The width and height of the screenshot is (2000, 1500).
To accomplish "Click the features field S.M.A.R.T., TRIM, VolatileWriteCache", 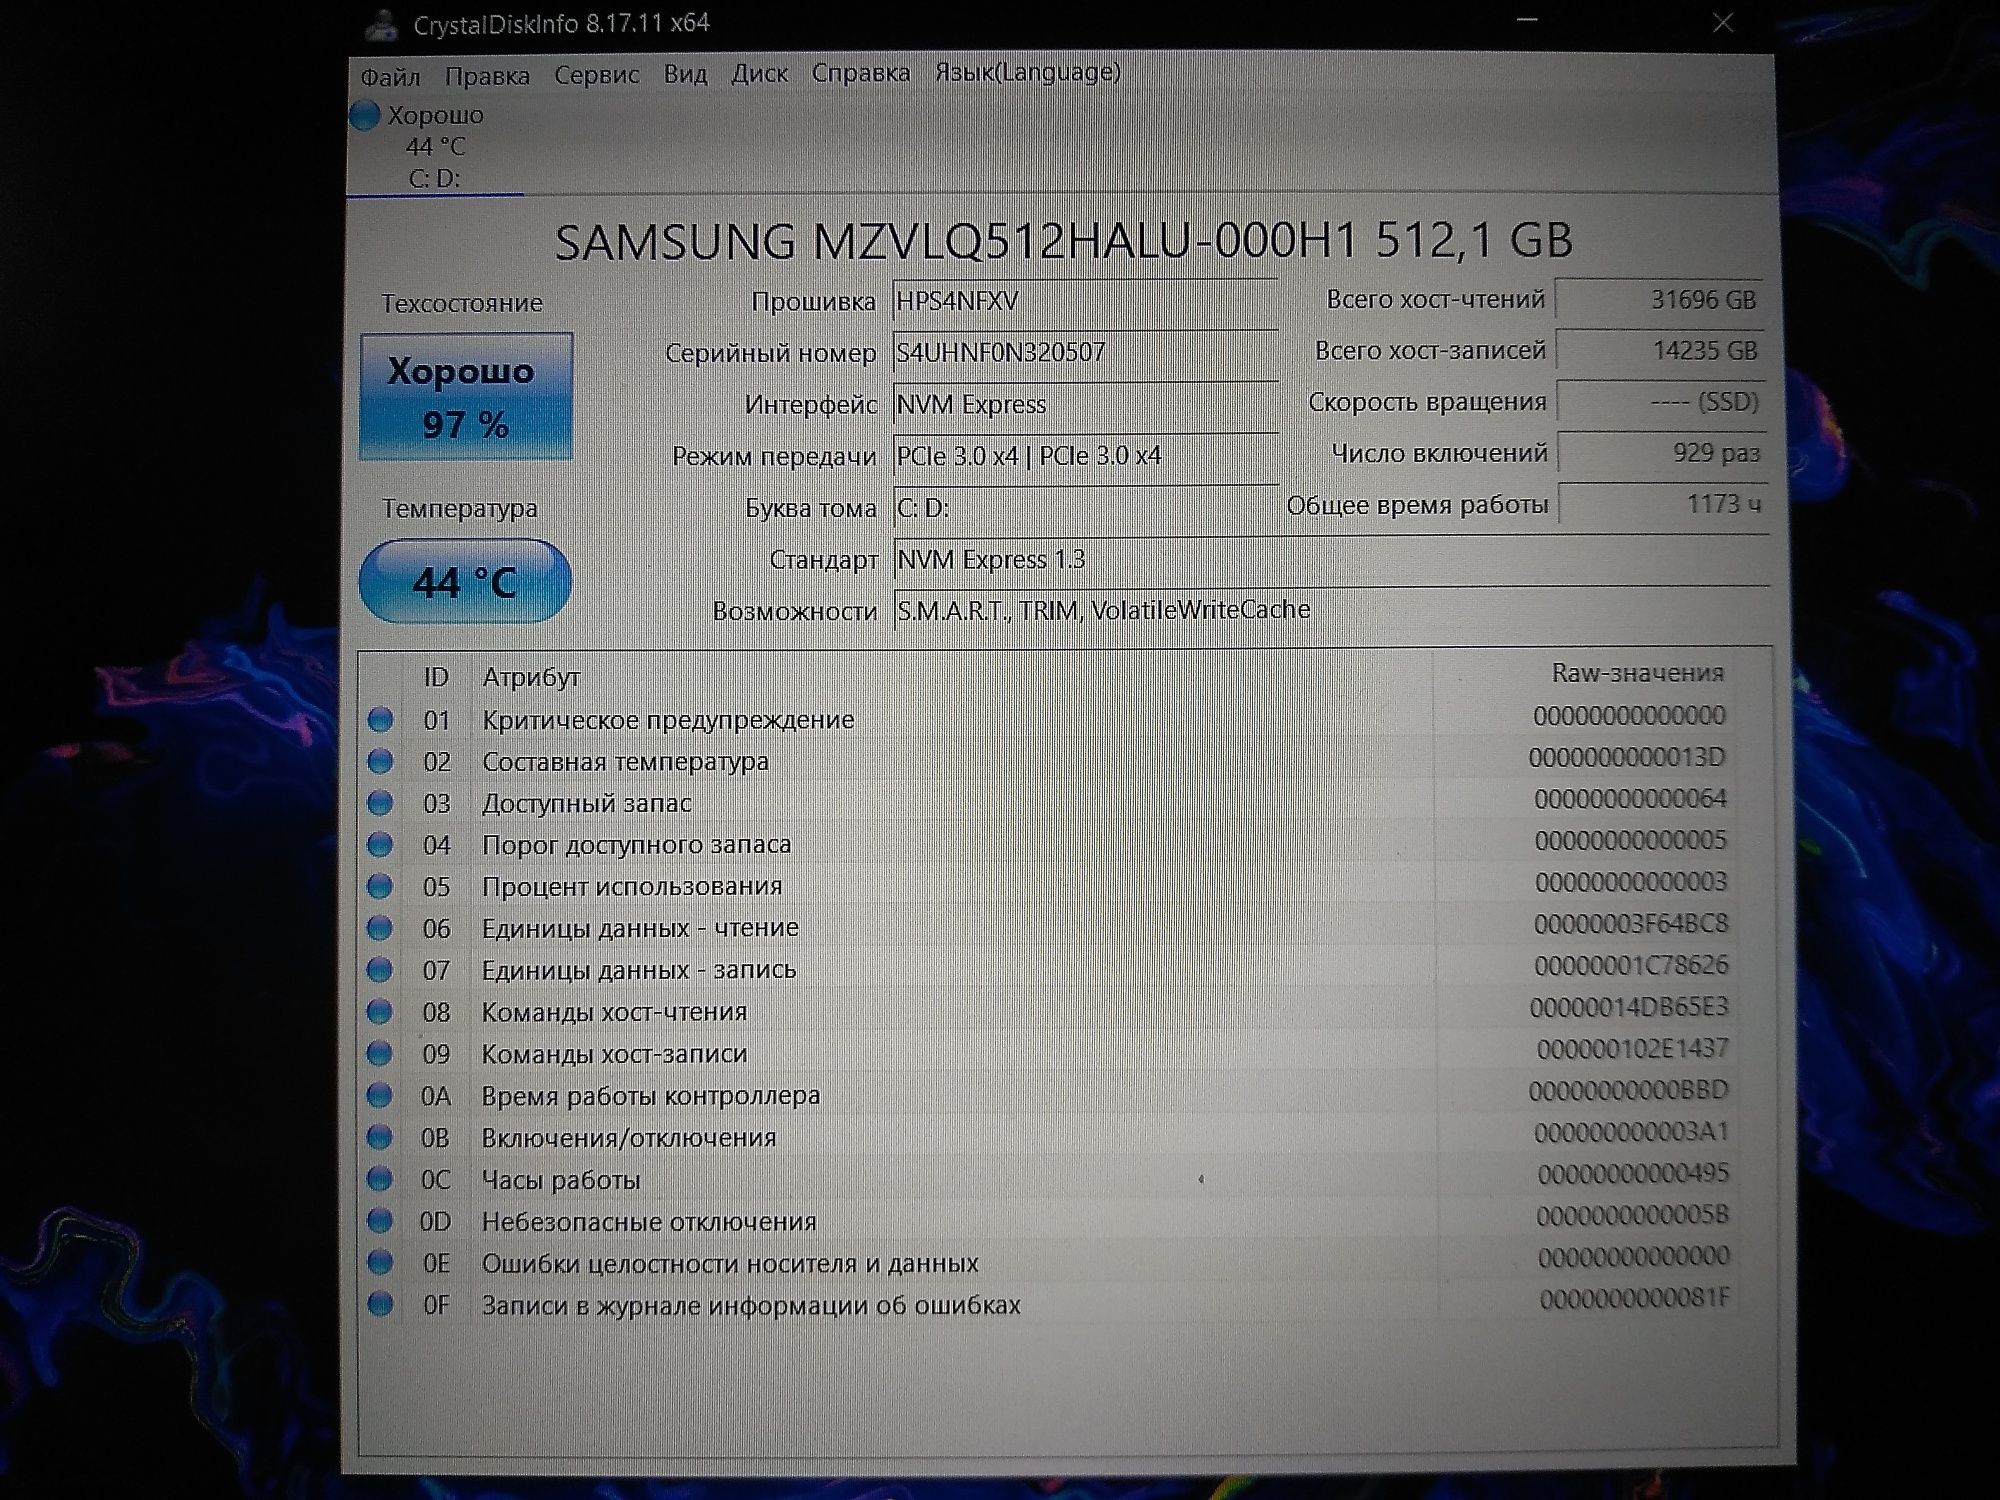I will pos(1330,611).
